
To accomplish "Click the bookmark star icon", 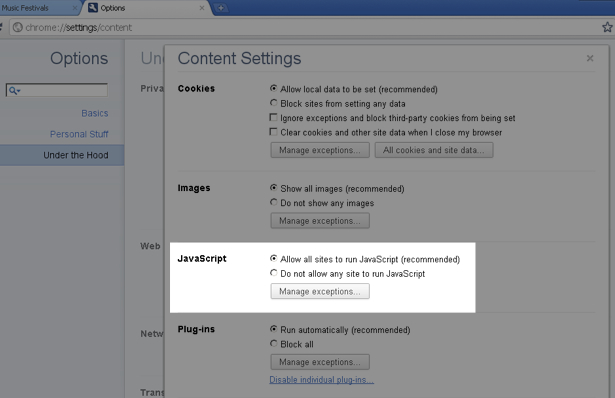I will click(x=607, y=27).
